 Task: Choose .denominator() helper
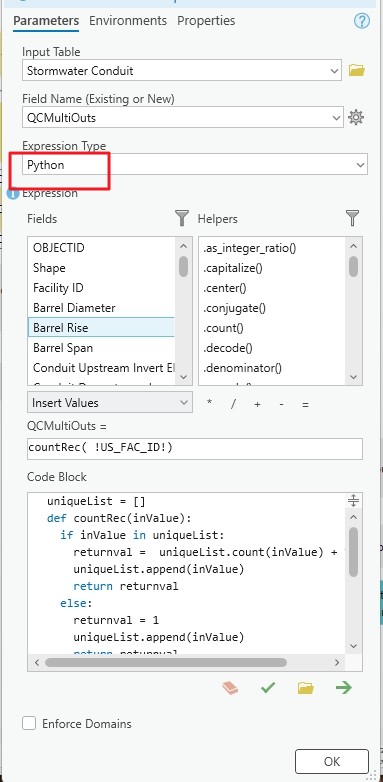[272, 368]
